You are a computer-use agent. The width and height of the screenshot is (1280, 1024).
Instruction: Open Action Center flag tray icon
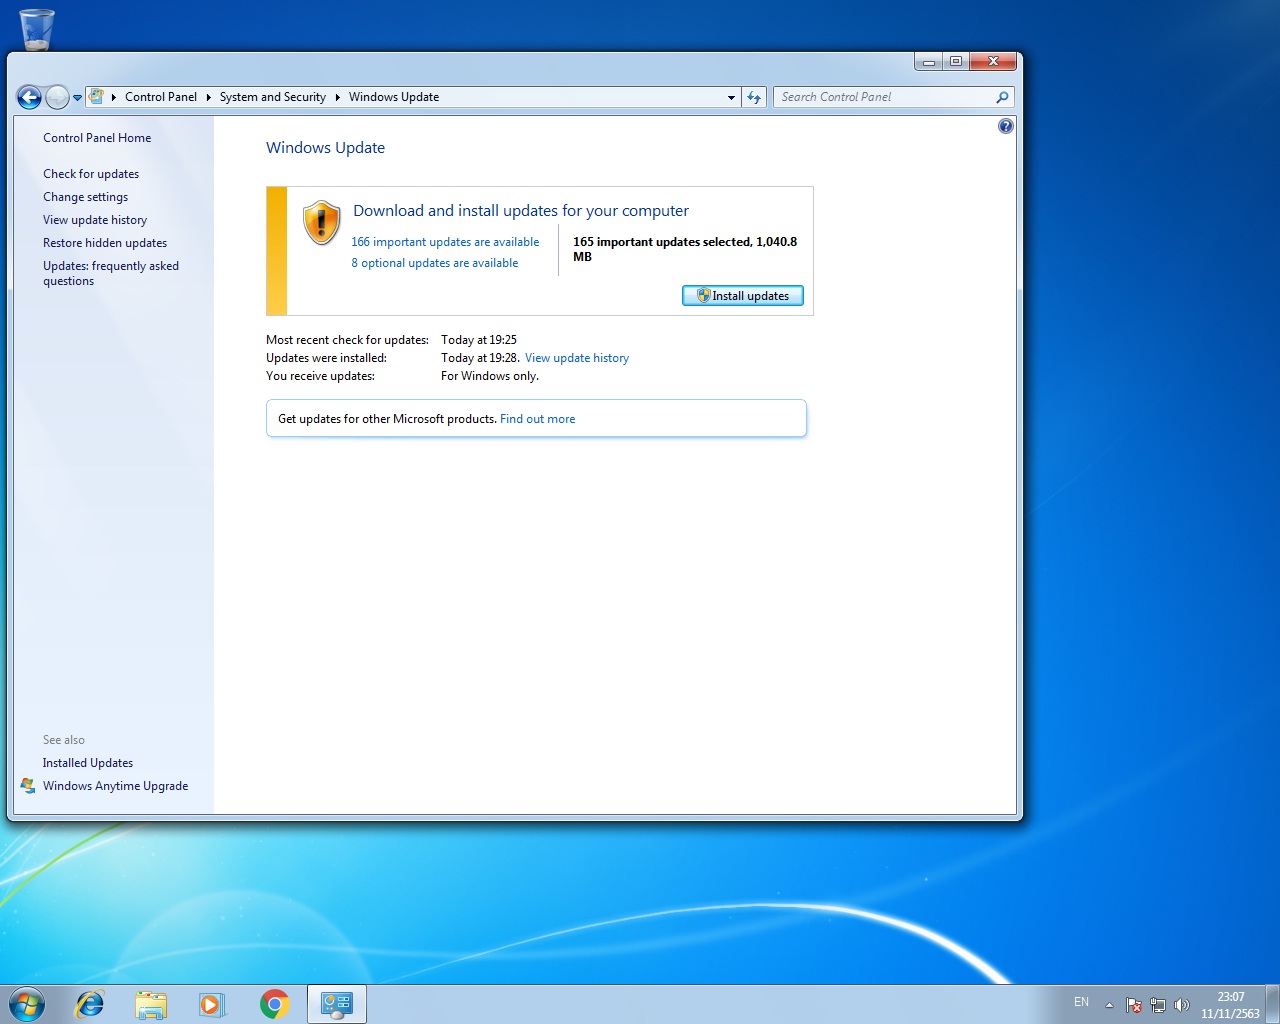point(1133,1004)
